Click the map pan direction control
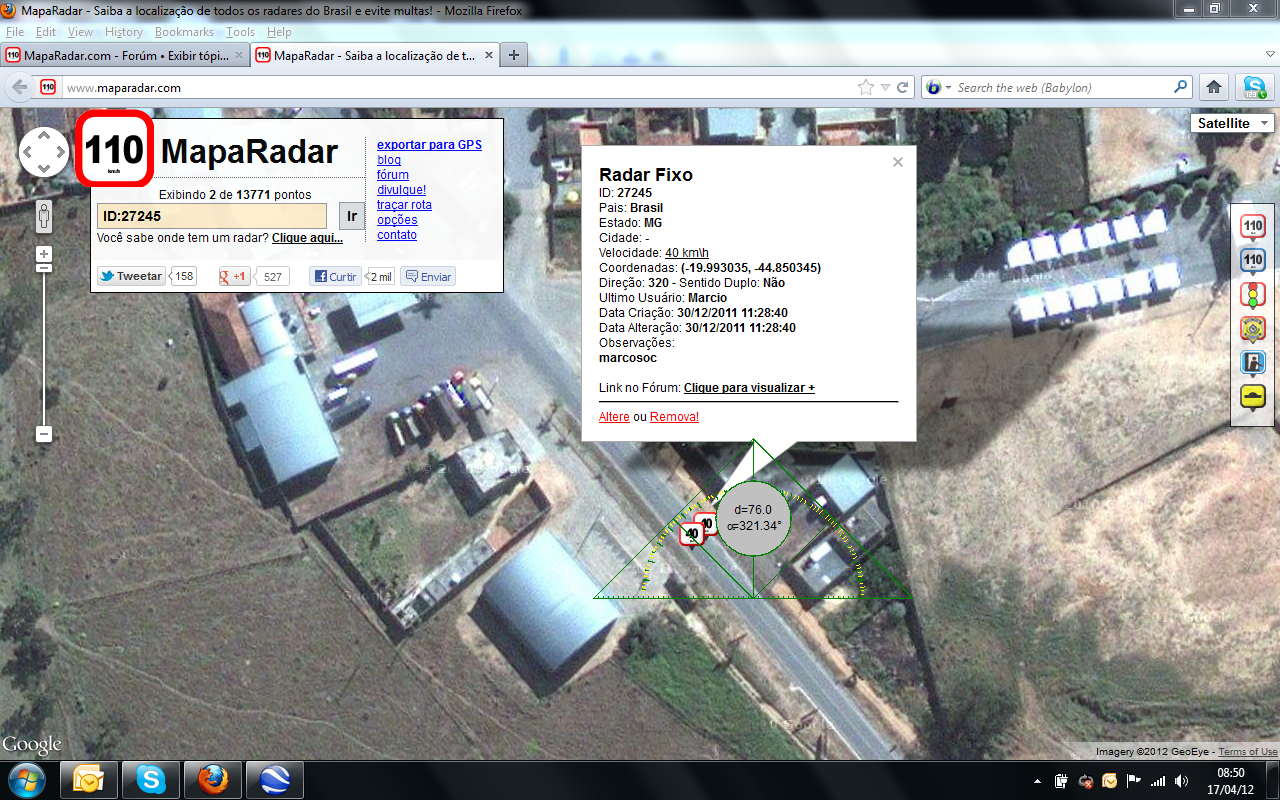Image resolution: width=1280 pixels, height=800 pixels. tap(44, 153)
